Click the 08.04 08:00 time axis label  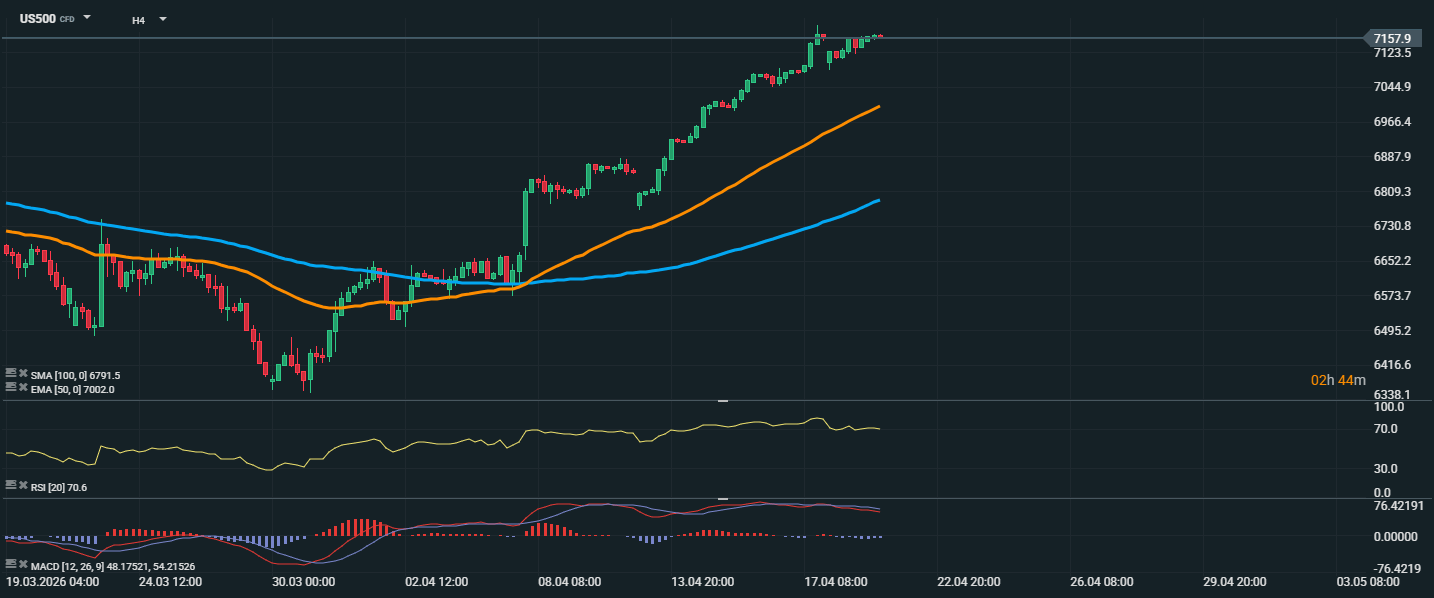click(x=569, y=581)
